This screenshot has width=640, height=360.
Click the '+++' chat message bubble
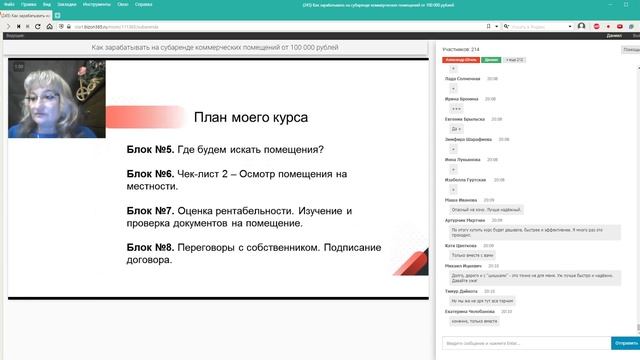[x=456, y=109]
